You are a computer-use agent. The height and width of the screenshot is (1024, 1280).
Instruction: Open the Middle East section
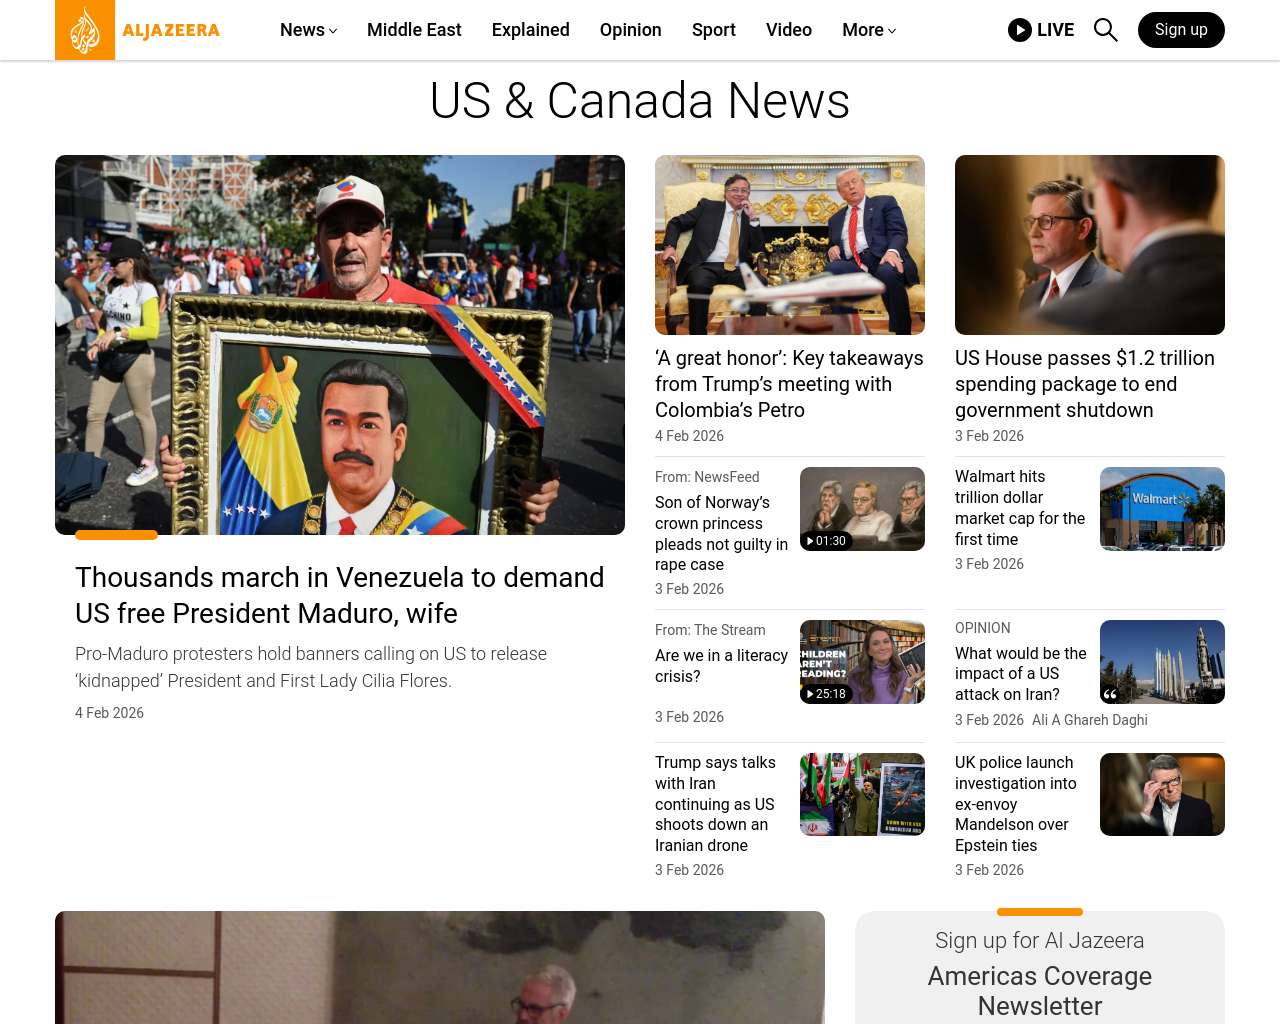tap(414, 30)
